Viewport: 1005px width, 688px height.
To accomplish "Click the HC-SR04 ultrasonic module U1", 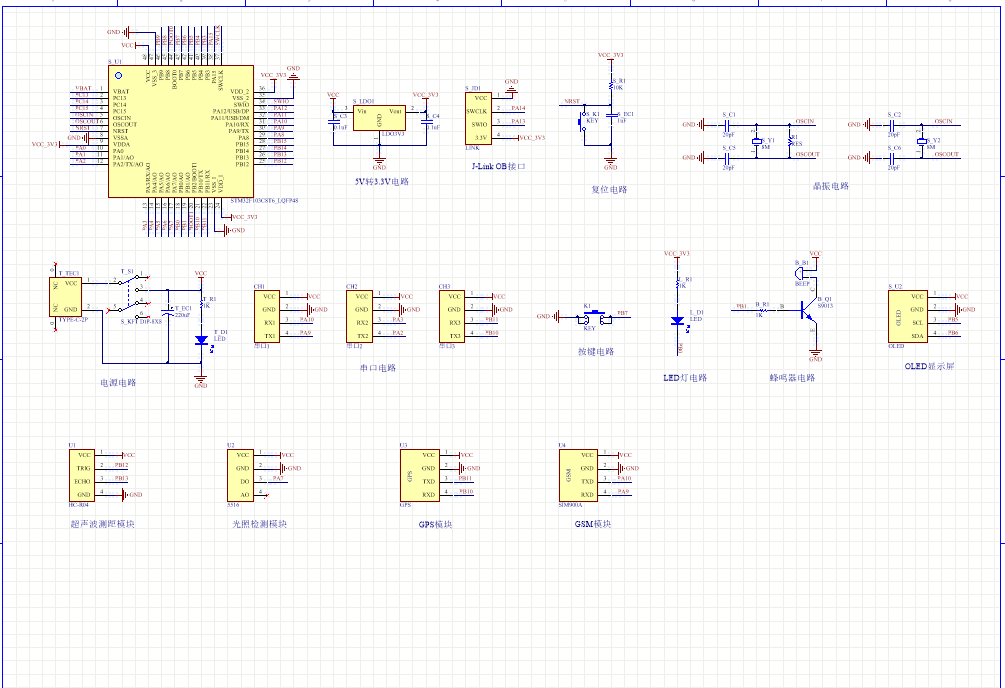I will pyautogui.click(x=82, y=475).
